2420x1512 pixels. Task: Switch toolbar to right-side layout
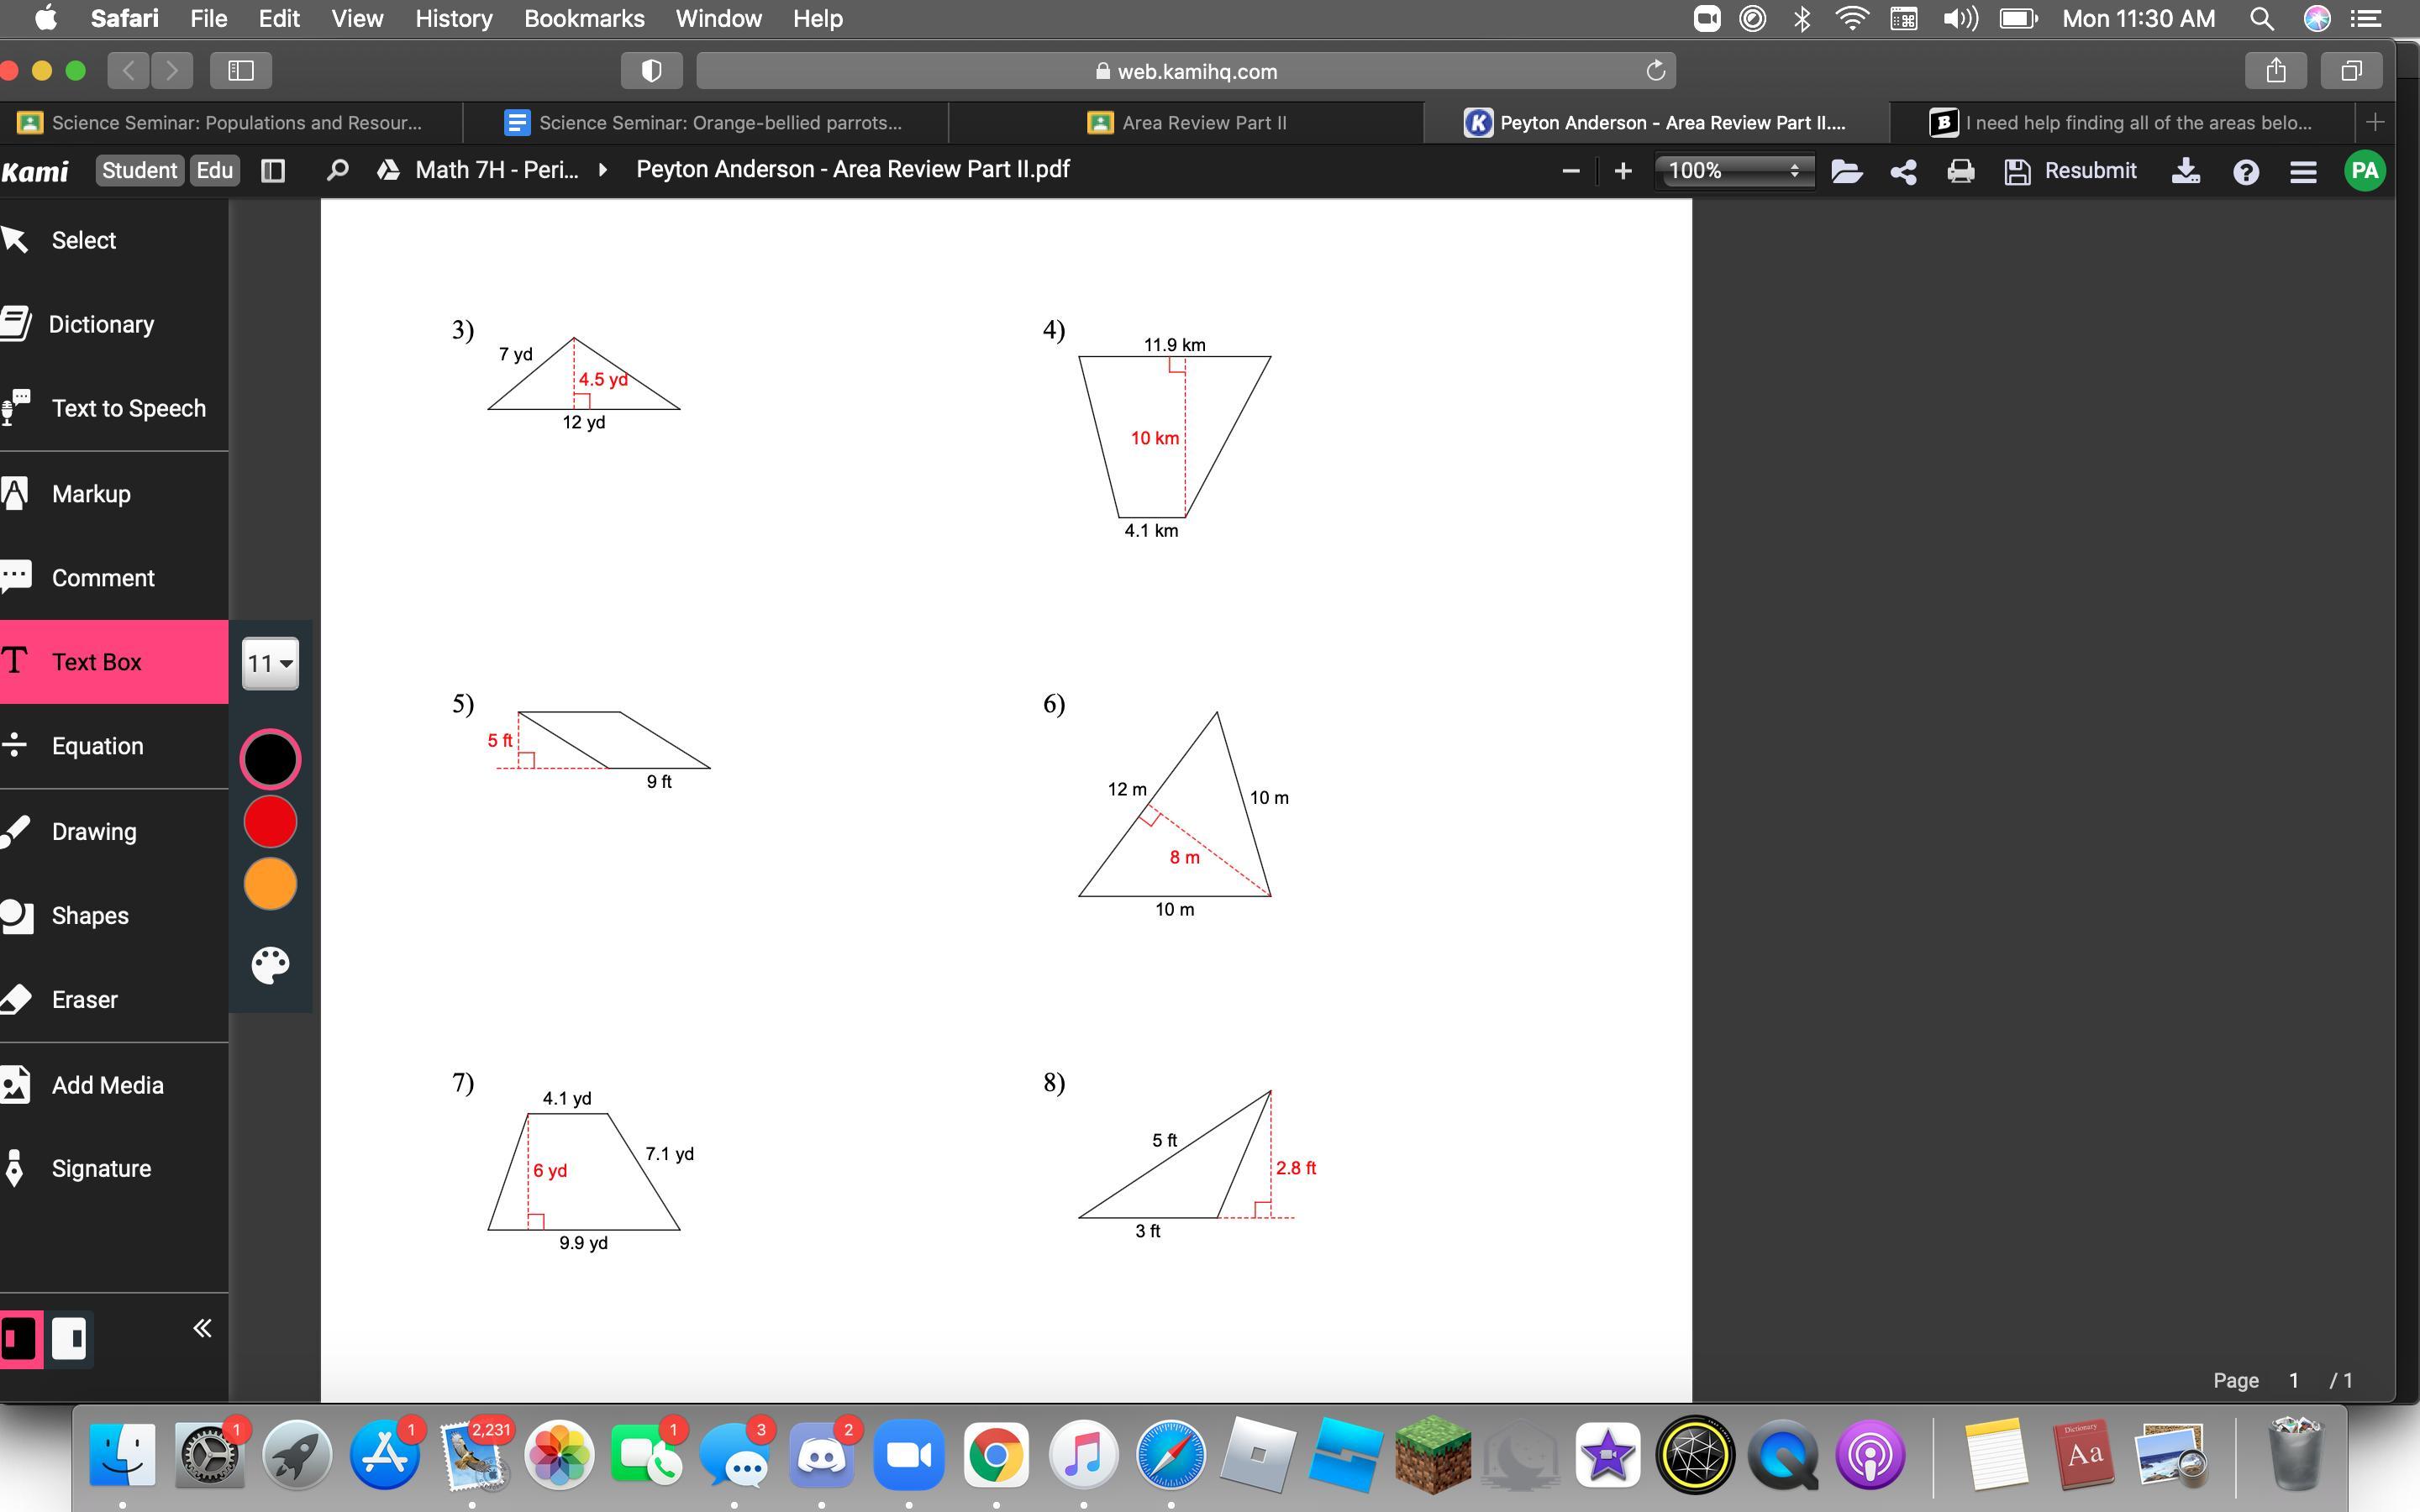pos(69,1338)
